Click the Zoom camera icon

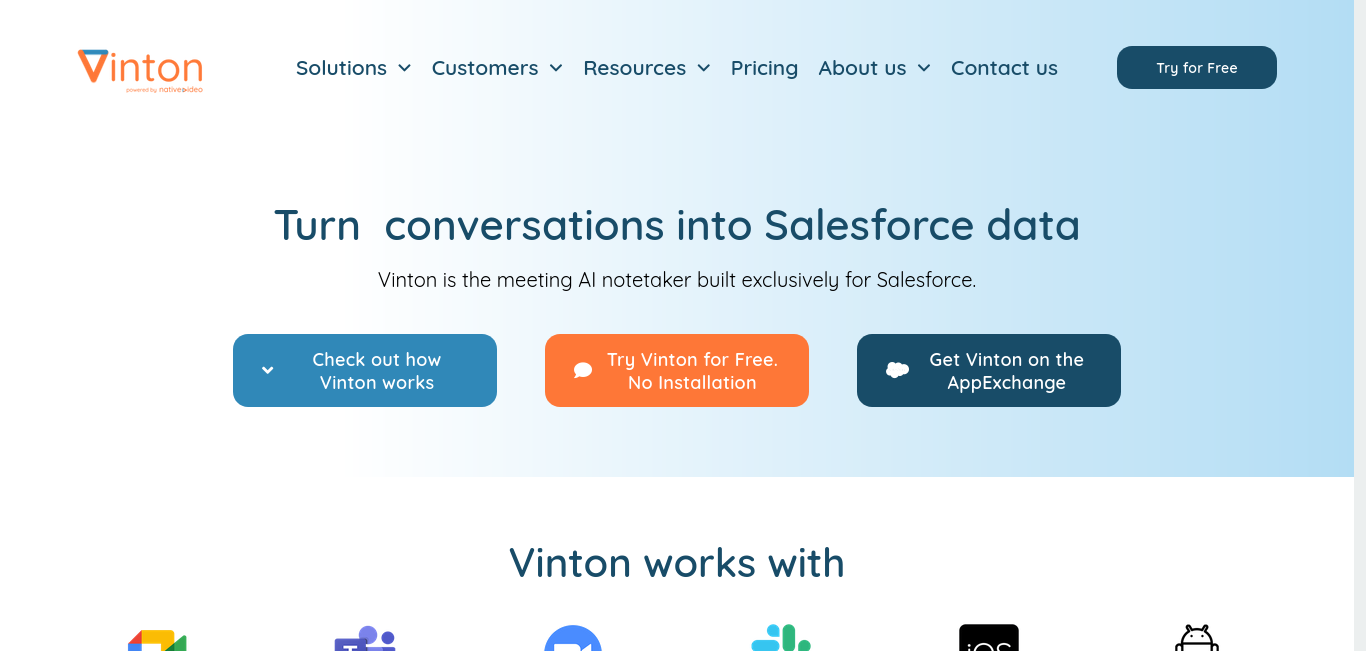(x=573, y=638)
